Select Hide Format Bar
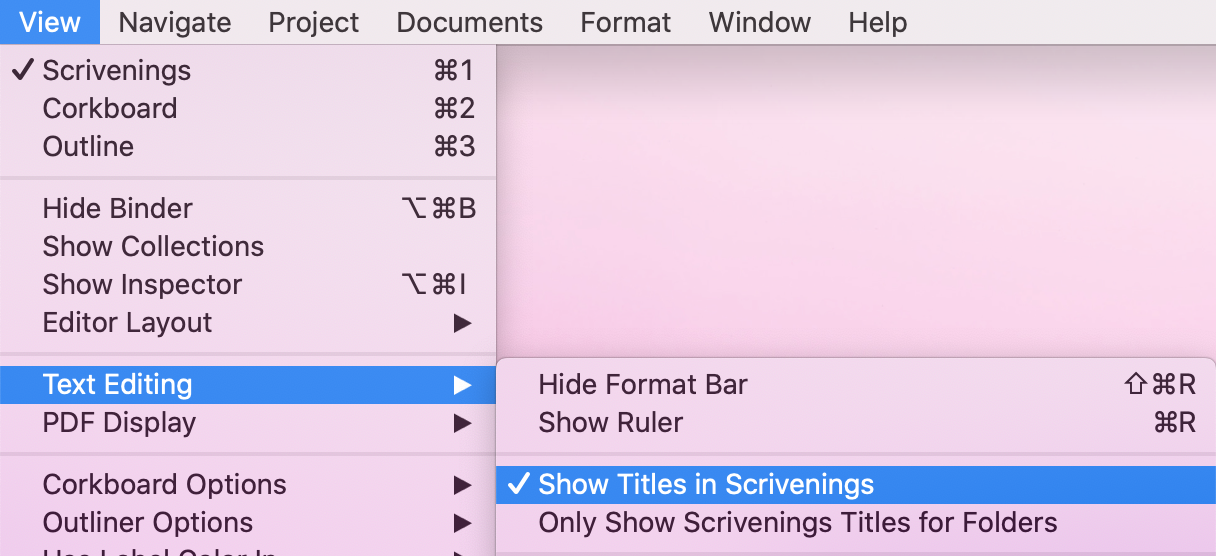The width and height of the screenshot is (1216, 556). [x=856, y=385]
